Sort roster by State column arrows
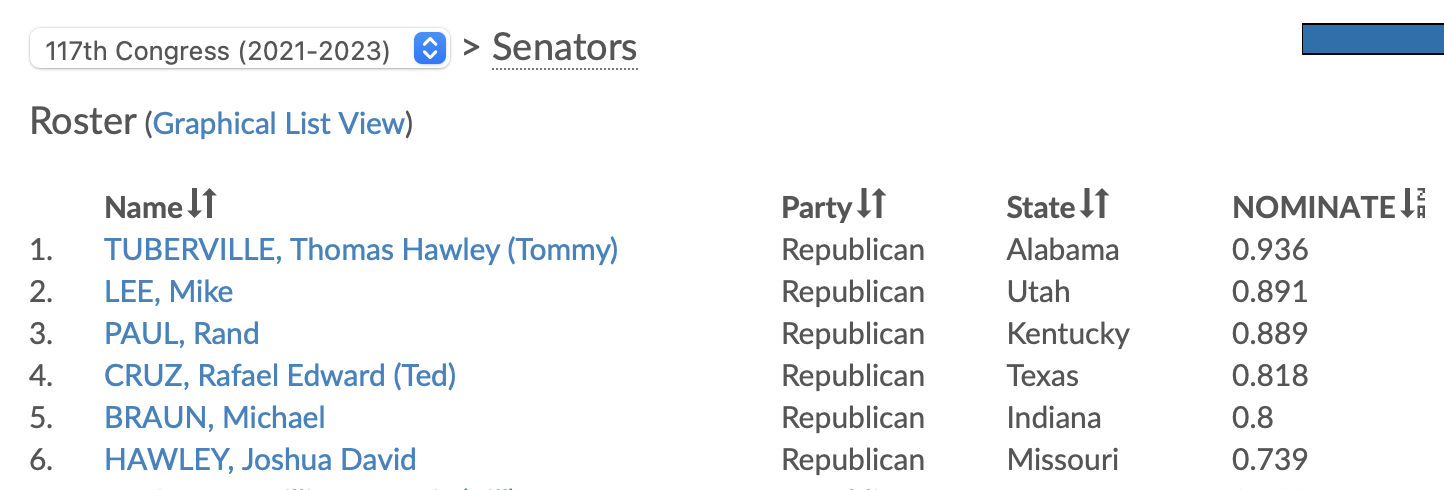The height and width of the screenshot is (490, 1444). pos(1095,205)
